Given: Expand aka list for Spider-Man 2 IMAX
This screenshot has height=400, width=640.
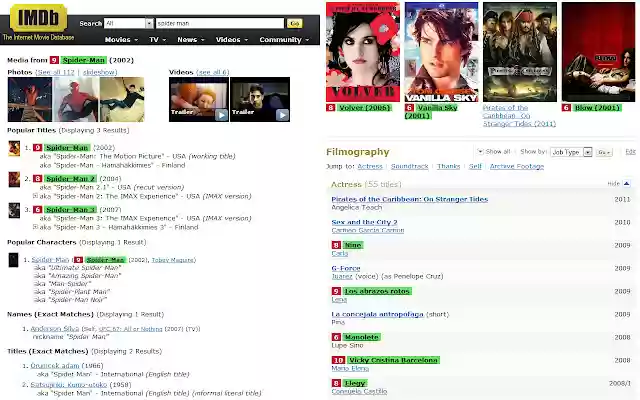Looking at the screenshot, I should click(x=35, y=196).
